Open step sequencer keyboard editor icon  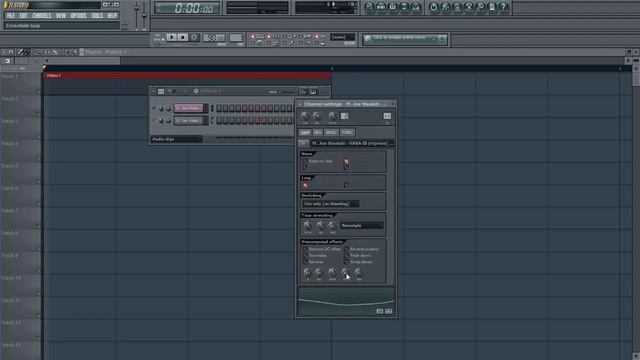click(x=313, y=91)
